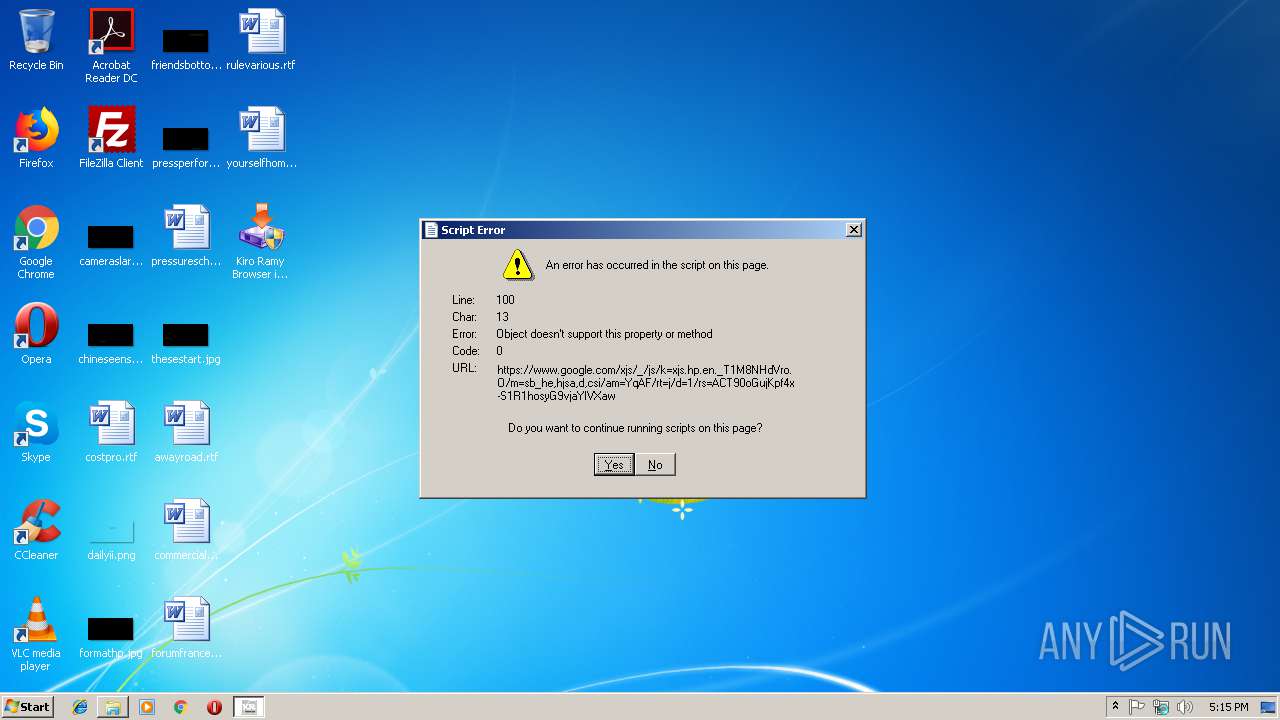Select pressperfor... file icon
The height and width of the screenshot is (720, 1280).
tap(186, 147)
